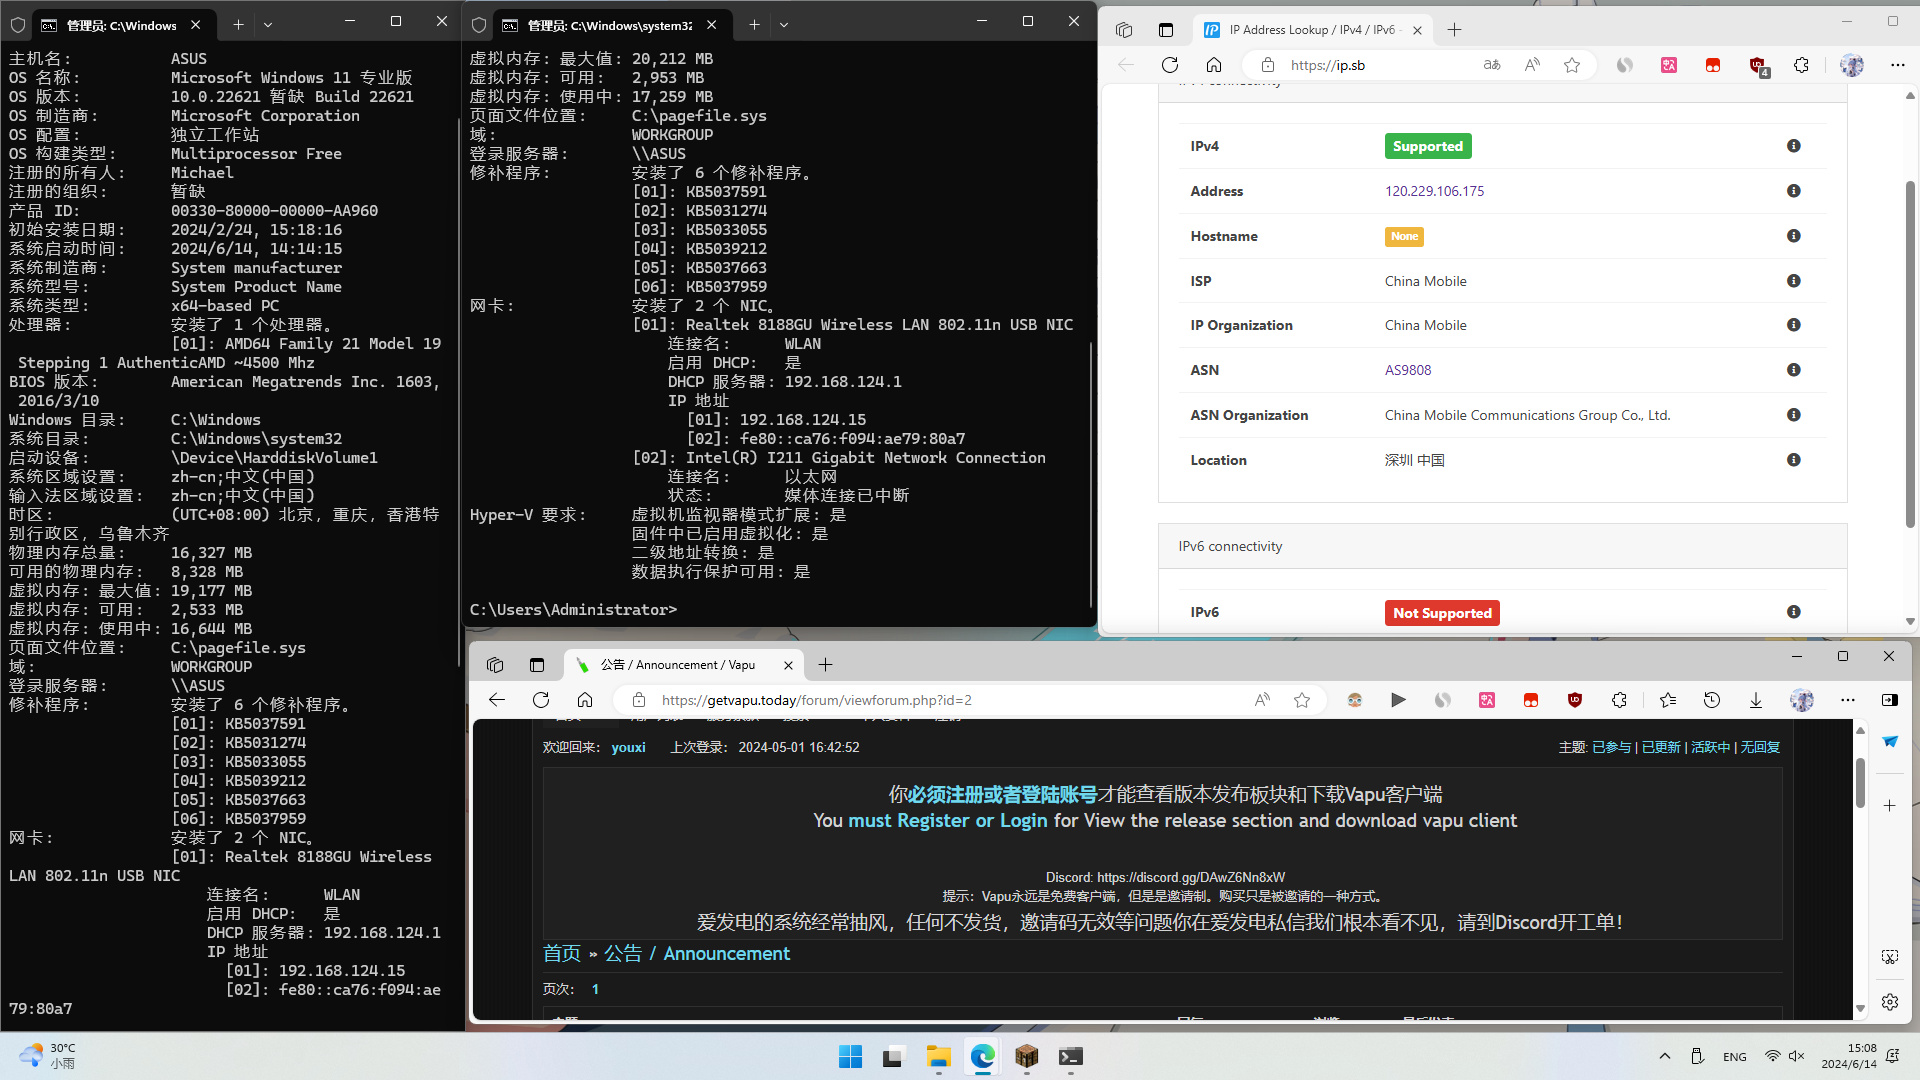Click the info icon in the Hostname row
The width and height of the screenshot is (1920, 1080).
pyautogui.click(x=1794, y=236)
